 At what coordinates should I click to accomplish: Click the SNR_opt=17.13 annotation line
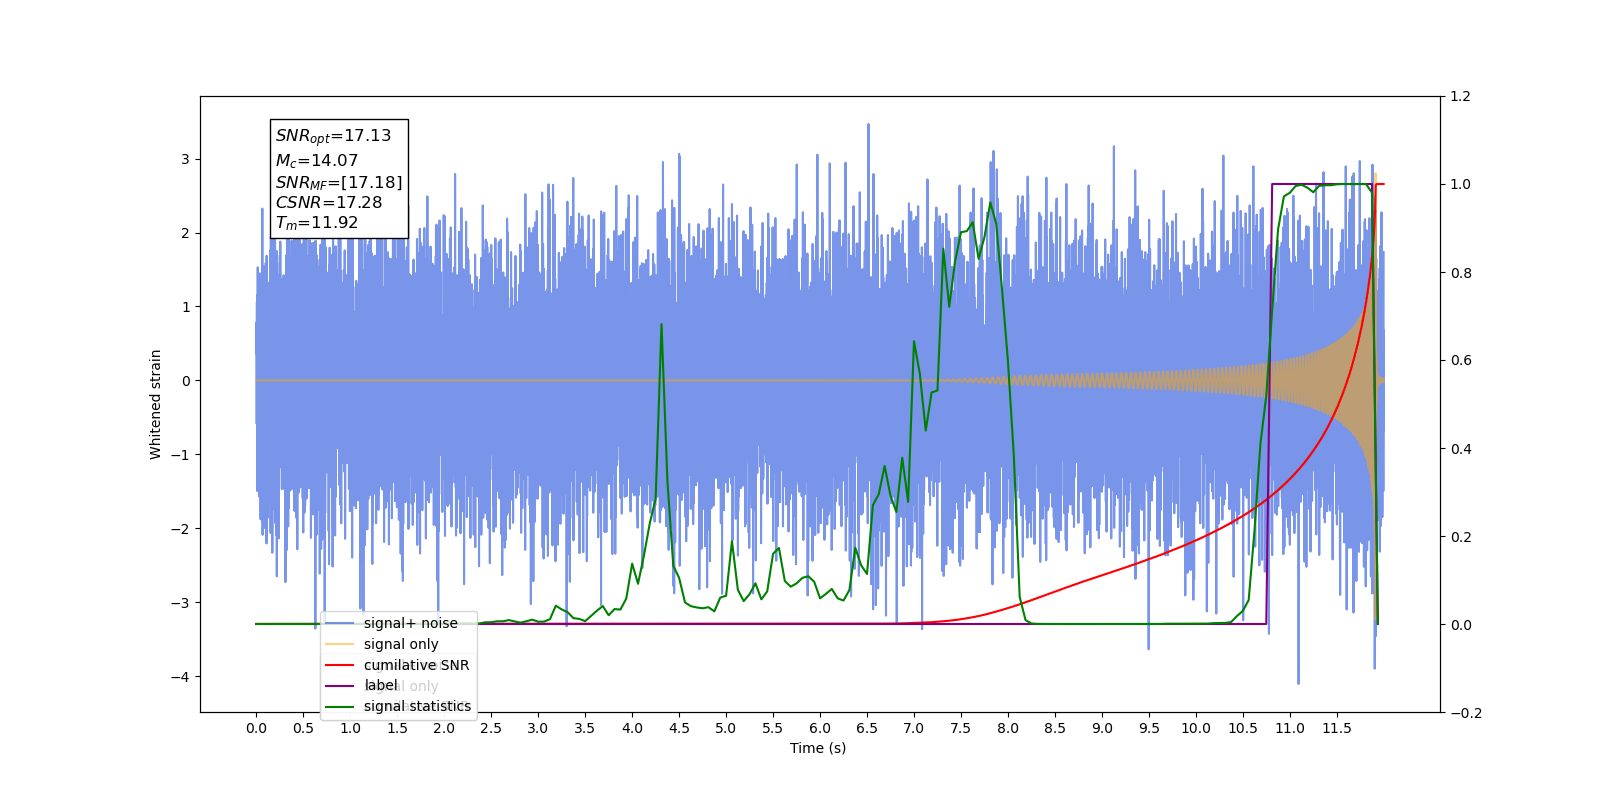334,136
